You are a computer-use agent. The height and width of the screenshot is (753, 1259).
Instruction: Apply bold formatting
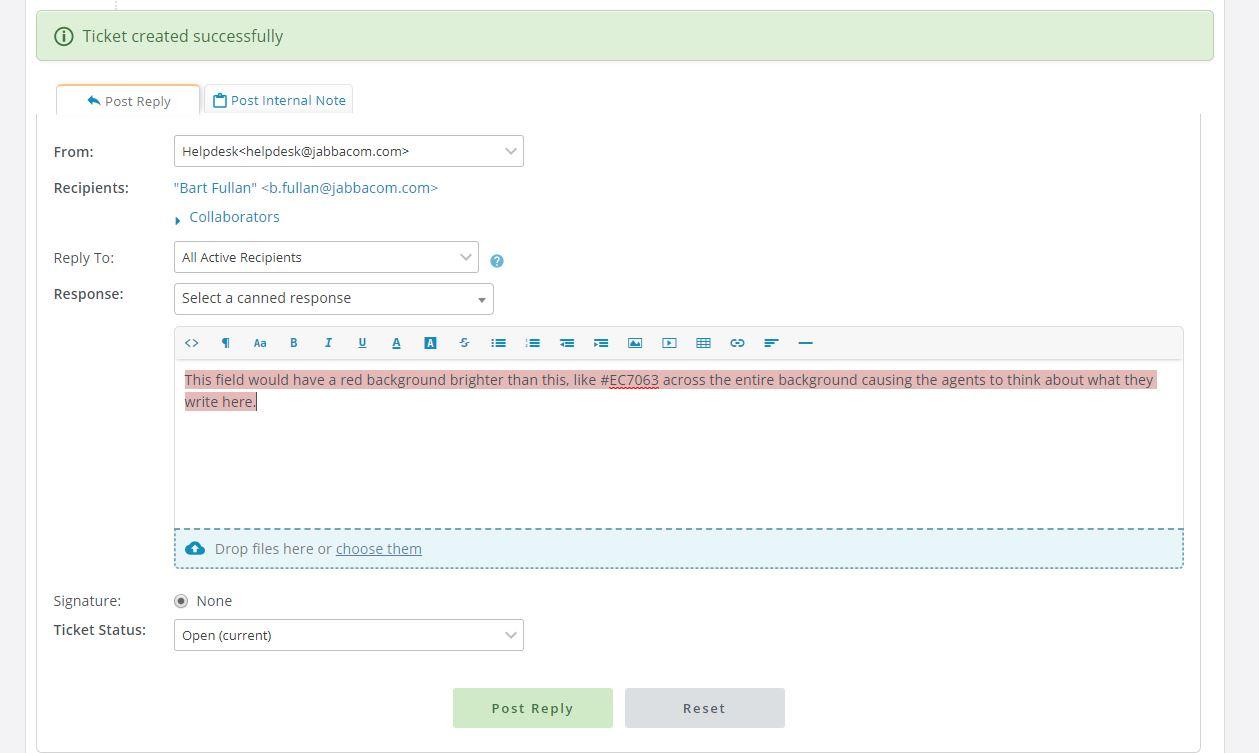[293, 343]
